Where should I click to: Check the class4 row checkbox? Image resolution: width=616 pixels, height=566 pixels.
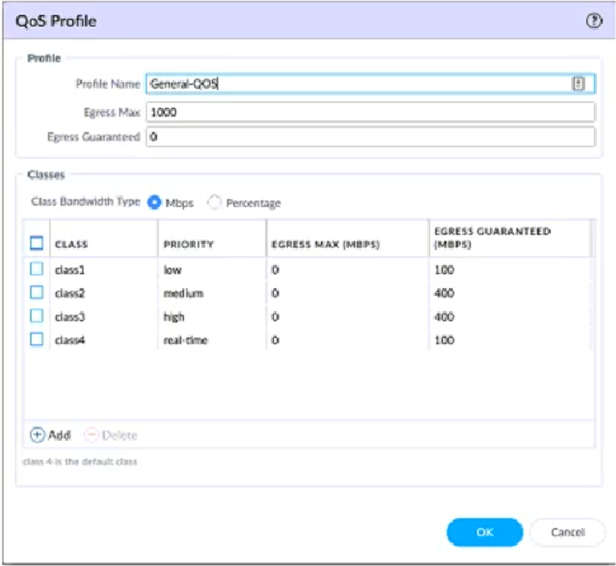click(37, 340)
